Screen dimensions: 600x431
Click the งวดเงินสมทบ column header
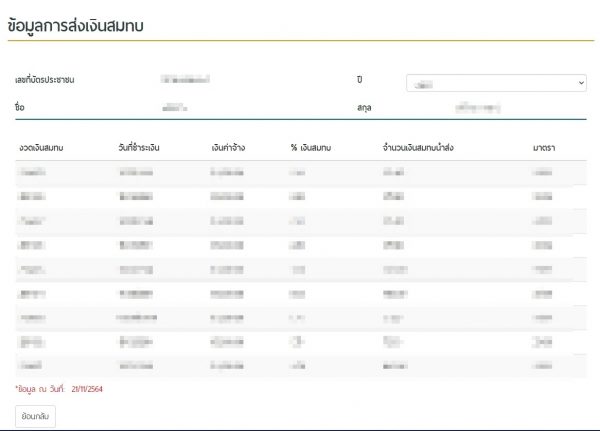(x=41, y=148)
